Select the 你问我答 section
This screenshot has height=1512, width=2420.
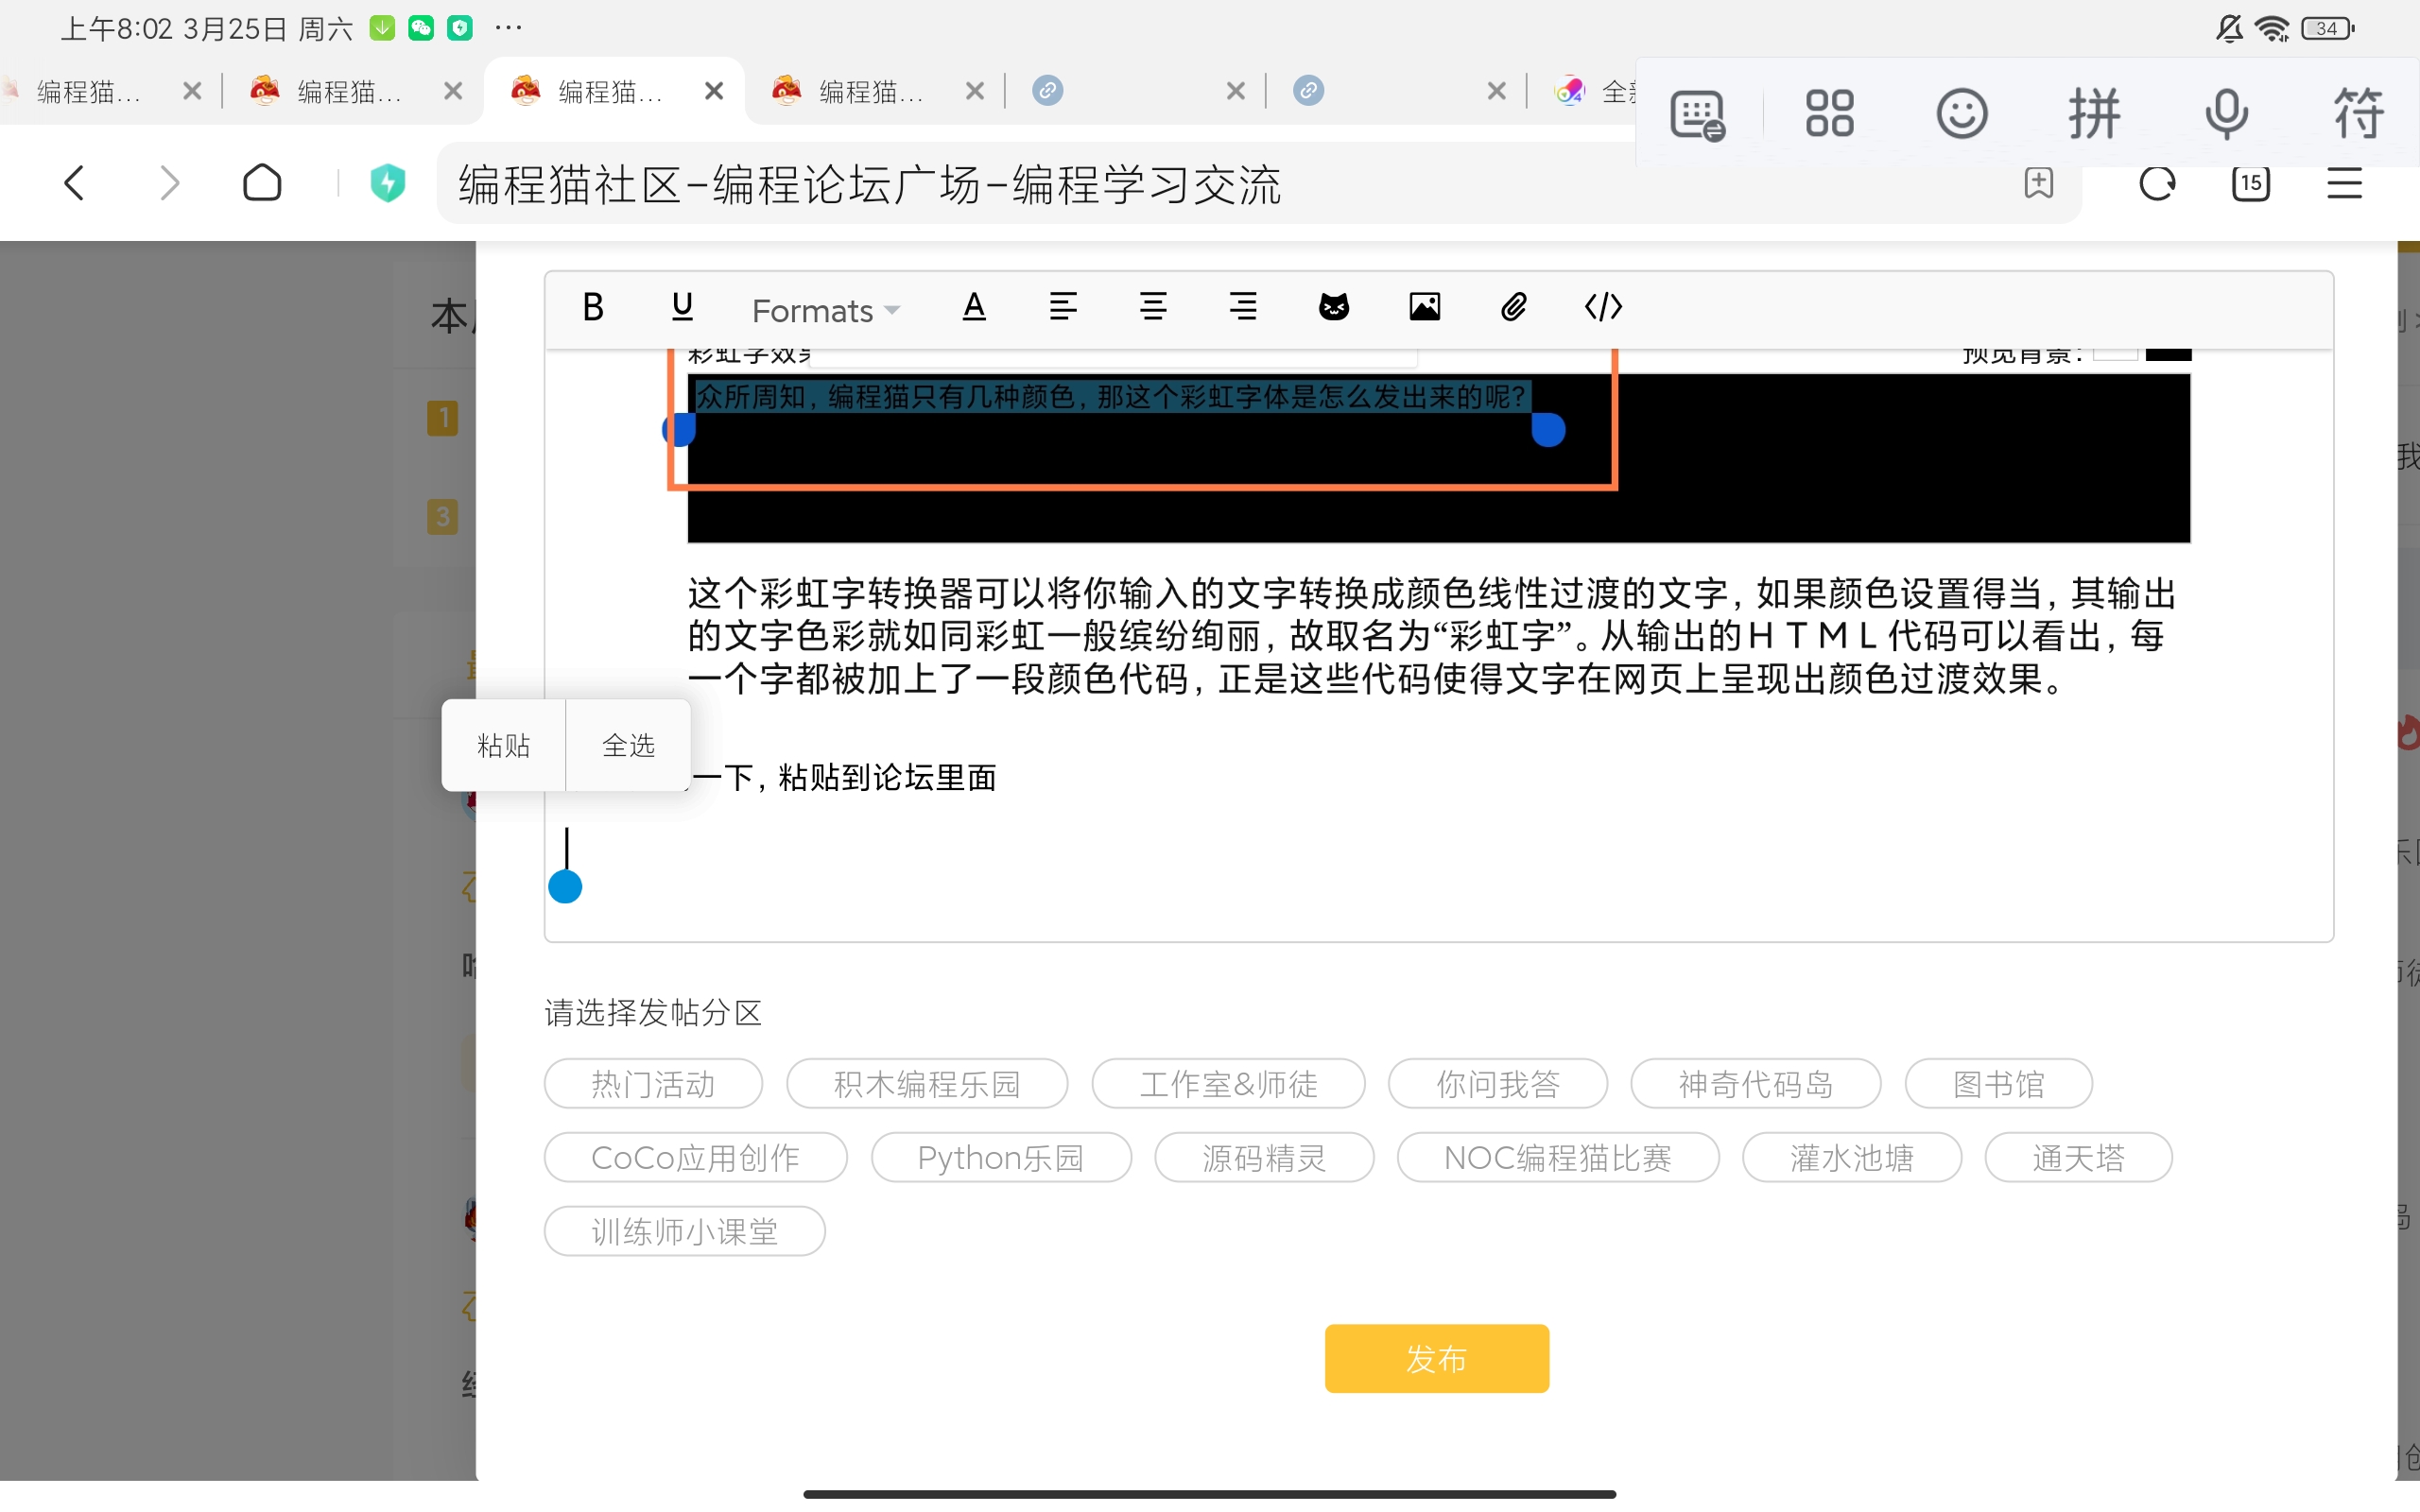click(1498, 1084)
